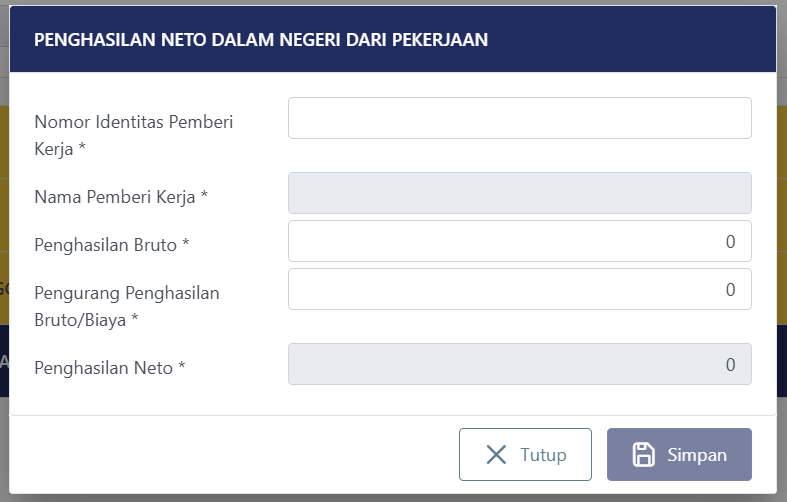Click the Nomor Identitas Pemberi Kerja label

(x=133, y=123)
